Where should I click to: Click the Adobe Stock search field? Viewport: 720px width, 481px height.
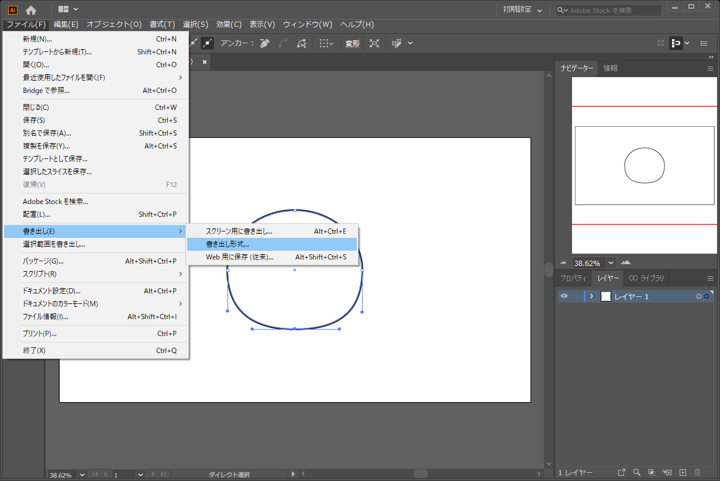608,10
